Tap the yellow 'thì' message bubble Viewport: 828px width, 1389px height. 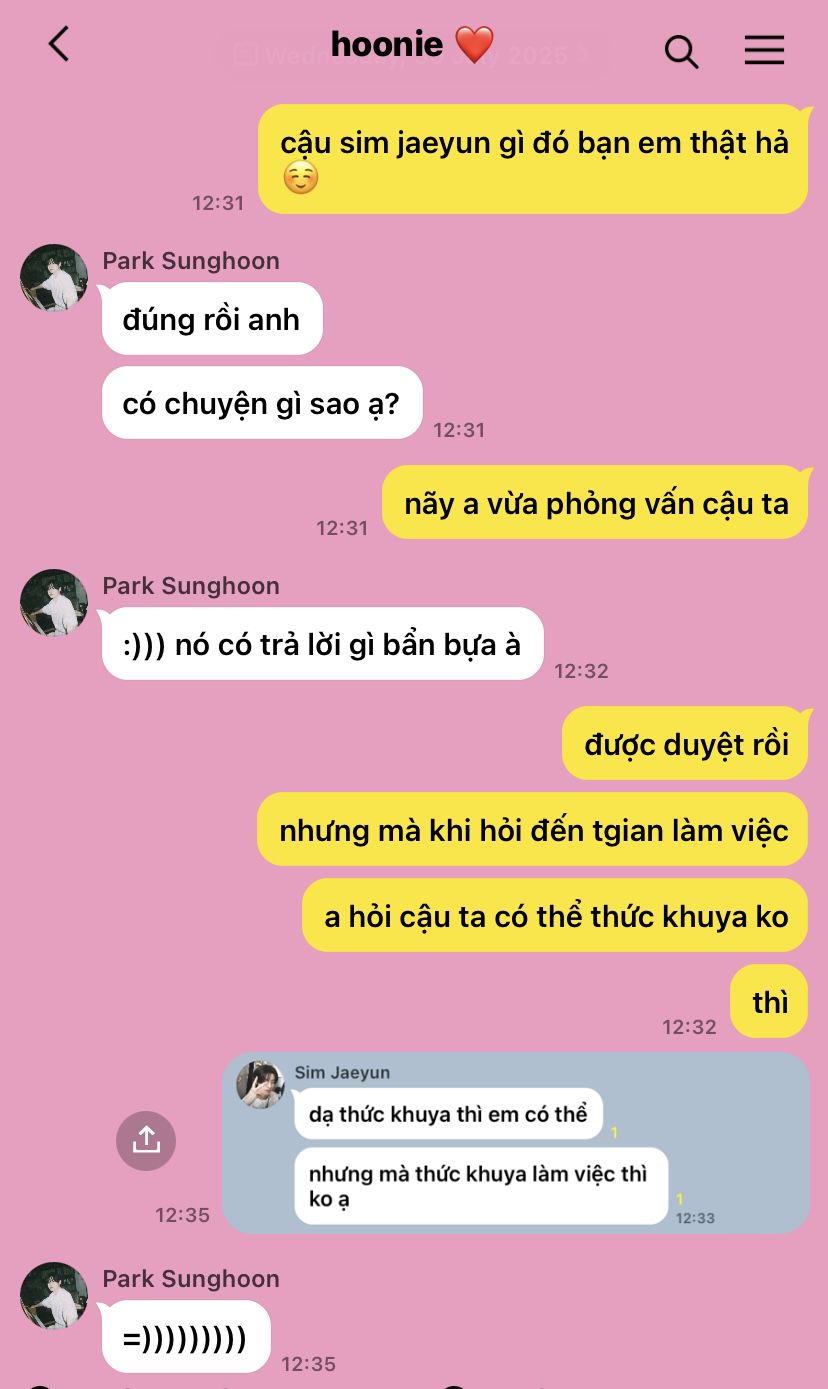point(769,1002)
